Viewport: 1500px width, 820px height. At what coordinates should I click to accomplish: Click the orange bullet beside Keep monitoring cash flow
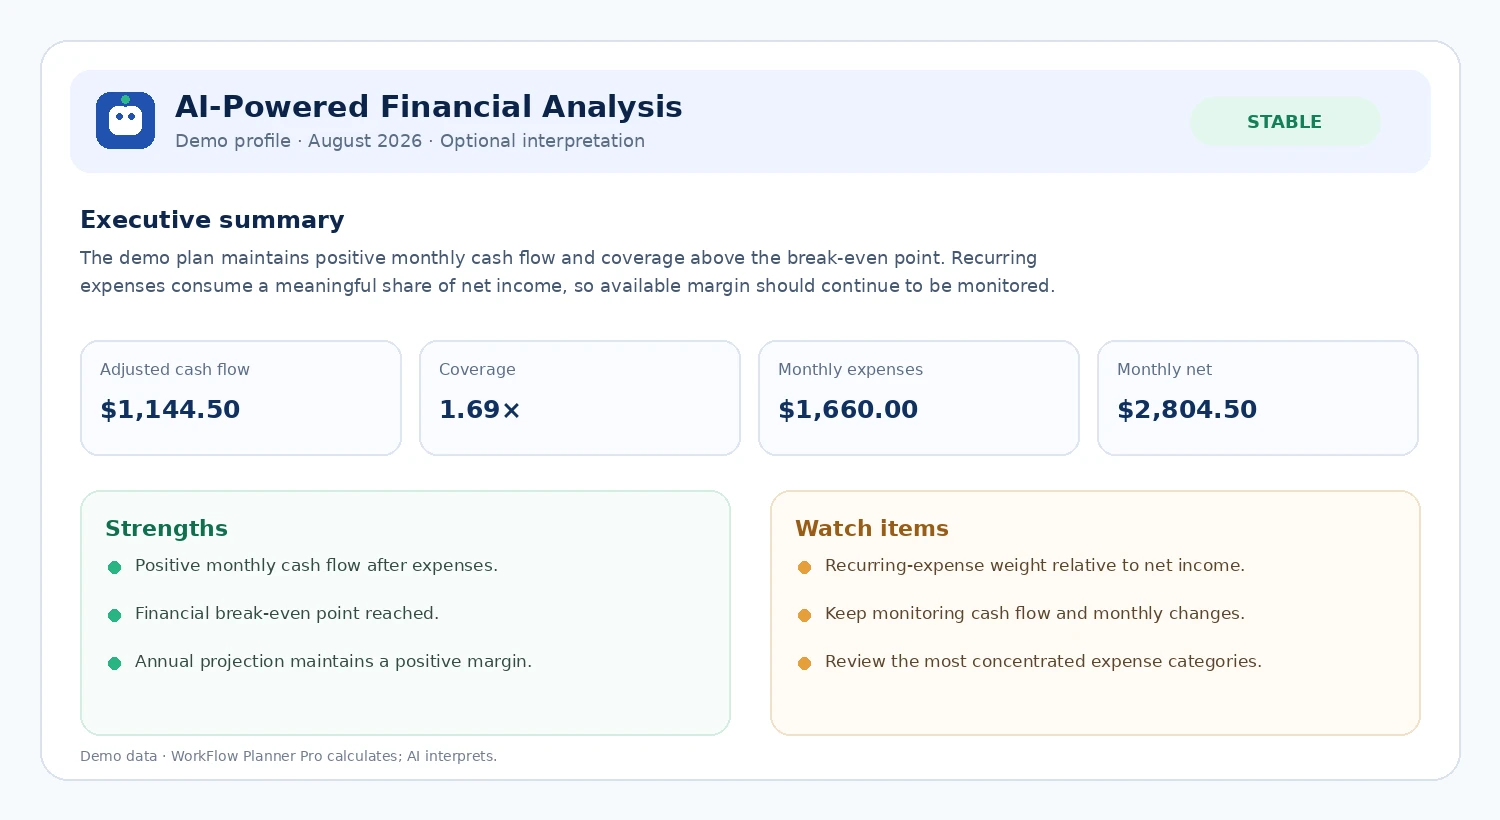[x=804, y=615]
